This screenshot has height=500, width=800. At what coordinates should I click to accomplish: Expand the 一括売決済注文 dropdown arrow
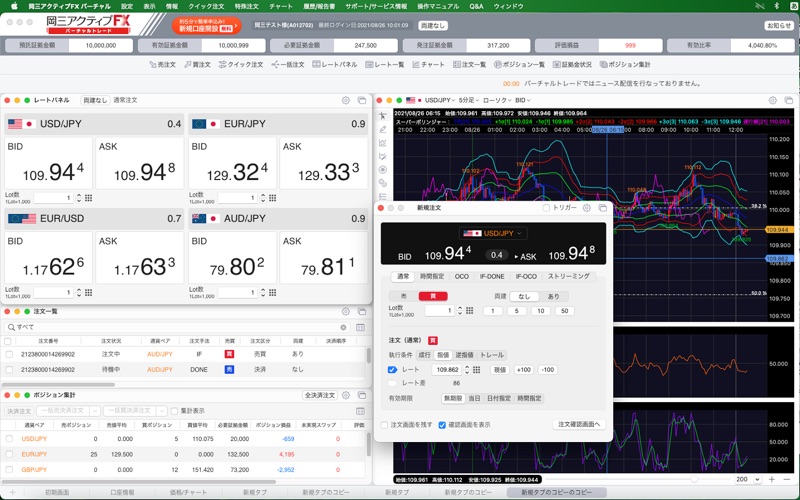click(x=95, y=411)
